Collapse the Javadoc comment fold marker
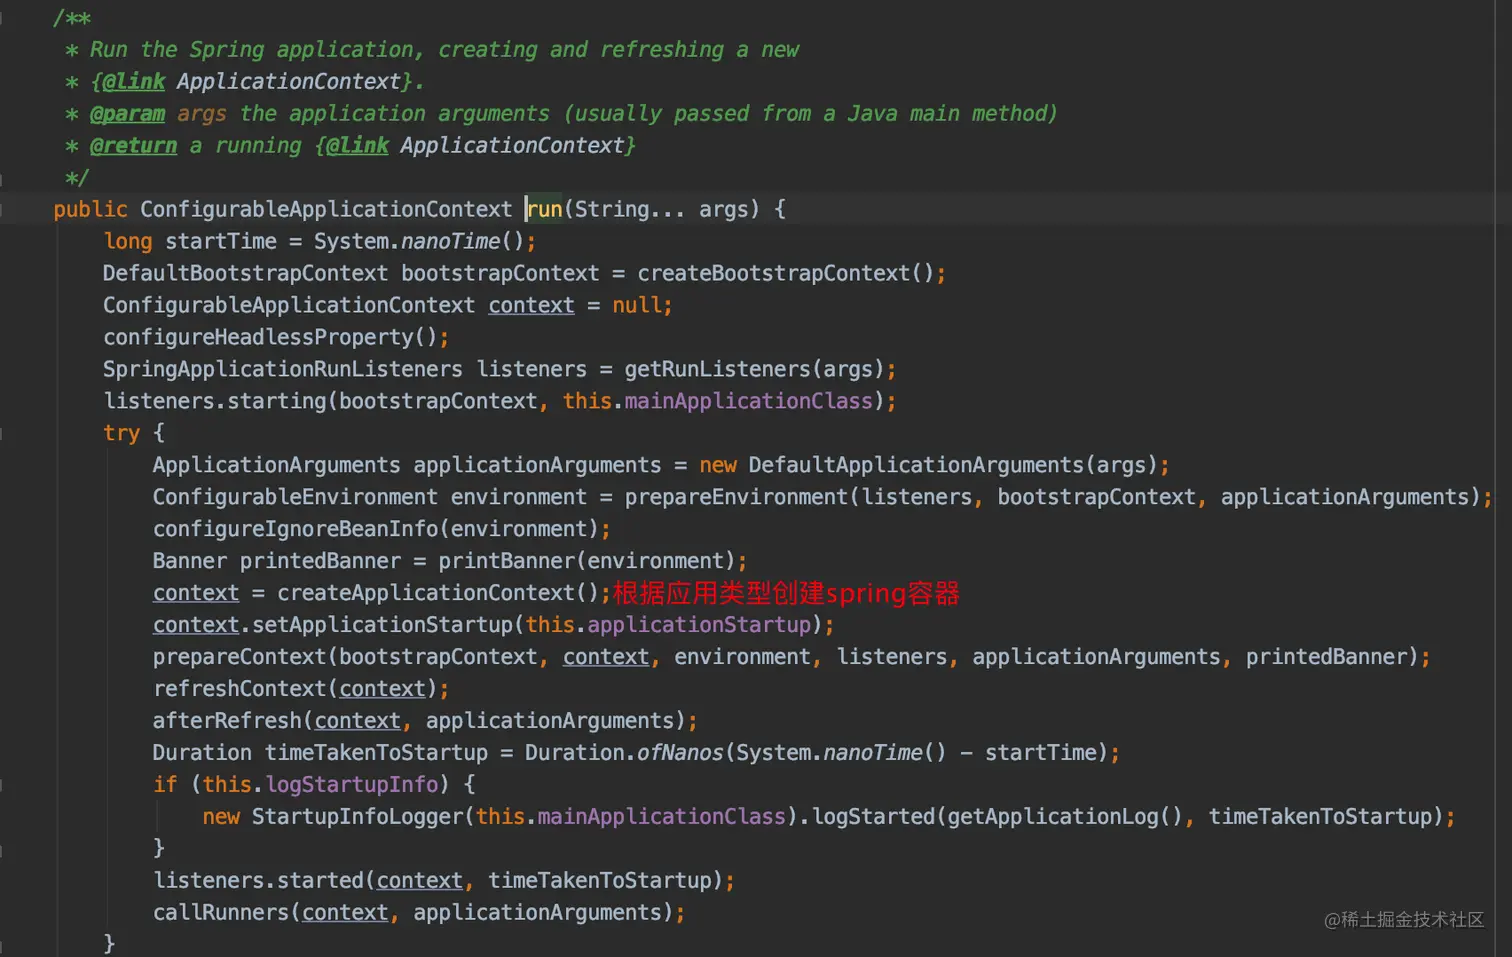 pyautogui.click(x=3, y=18)
